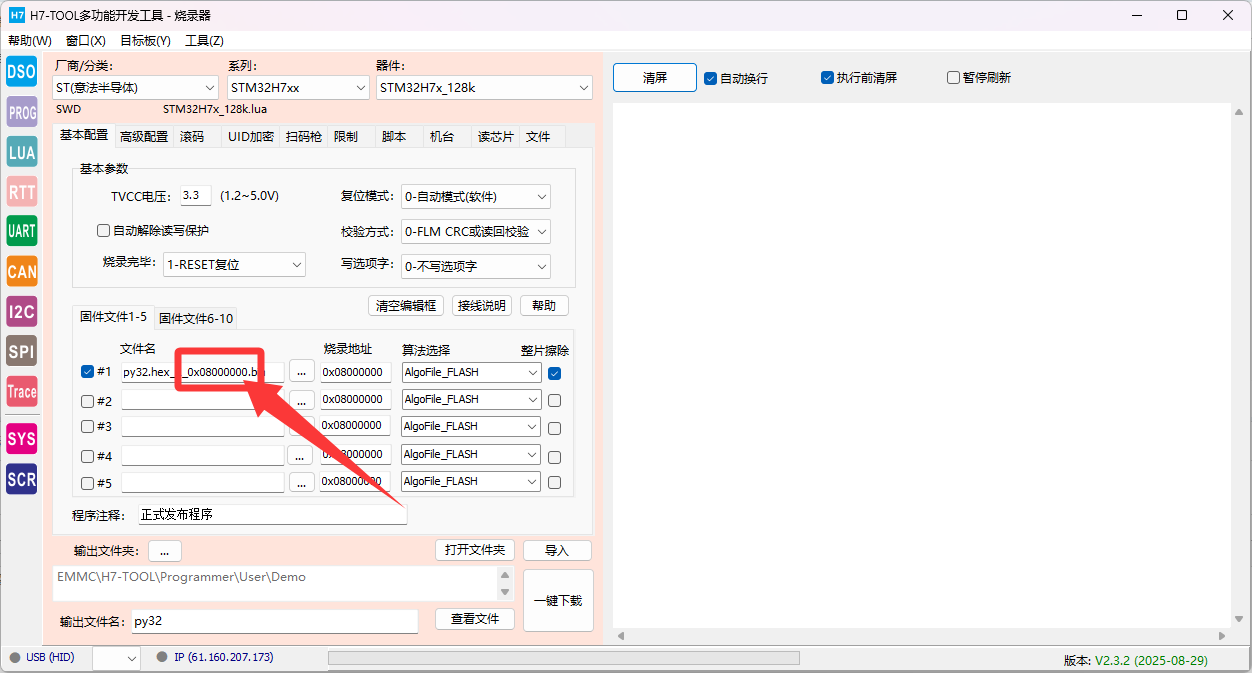Open the UART serial tool
1252x673 pixels.
pyautogui.click(x=21, y=231)
